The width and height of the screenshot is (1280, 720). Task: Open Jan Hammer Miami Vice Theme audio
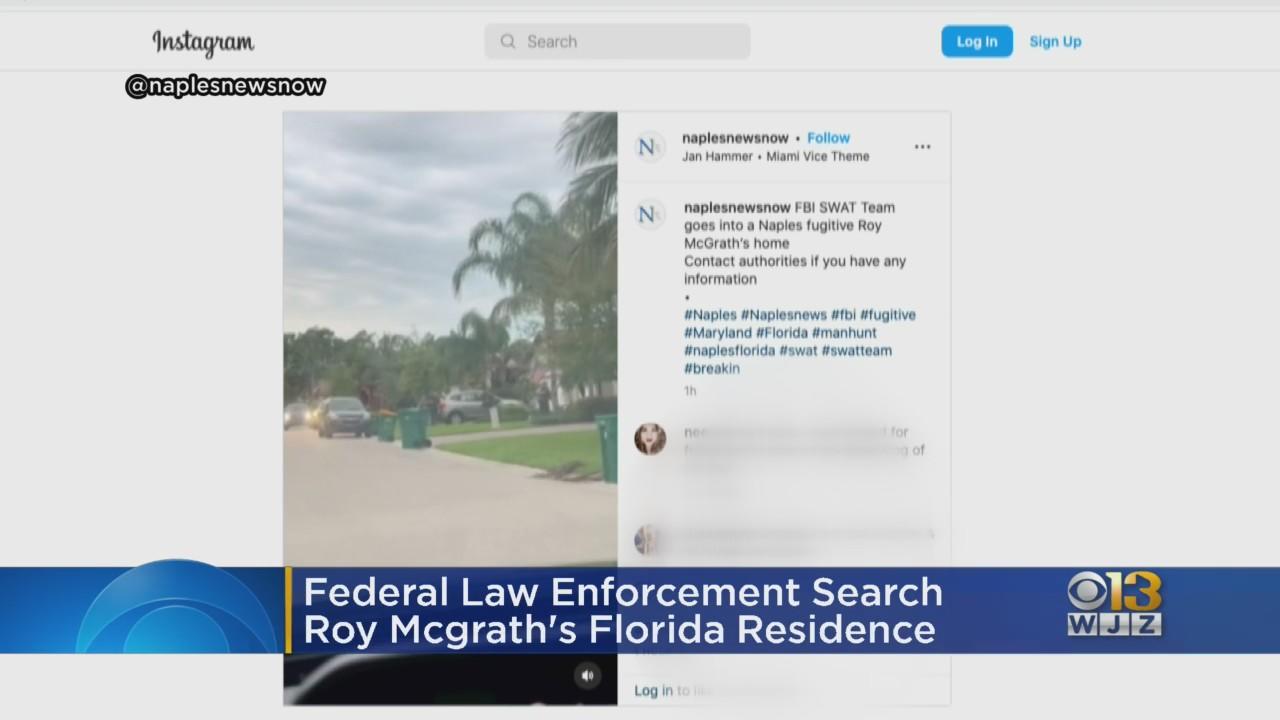pyautogui.click(x=775, y=156)
